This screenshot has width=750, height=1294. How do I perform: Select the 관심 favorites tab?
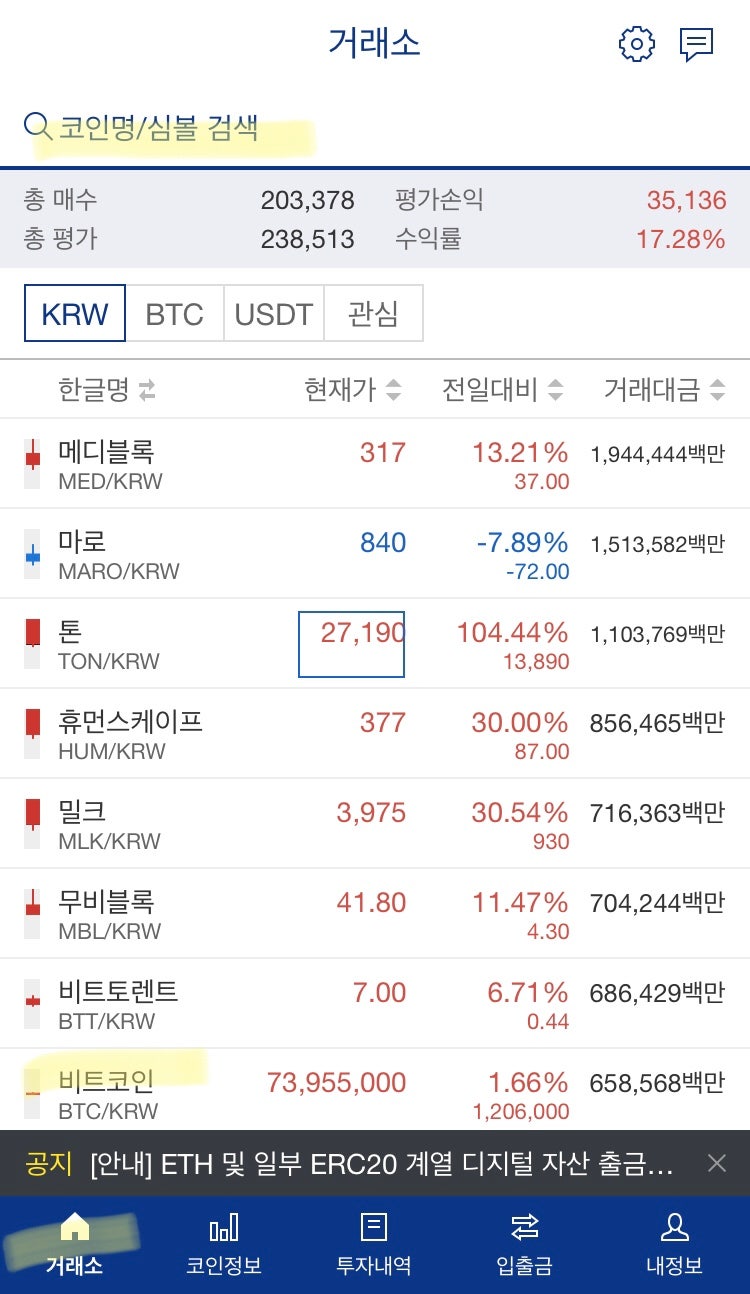tap(373, 314)
